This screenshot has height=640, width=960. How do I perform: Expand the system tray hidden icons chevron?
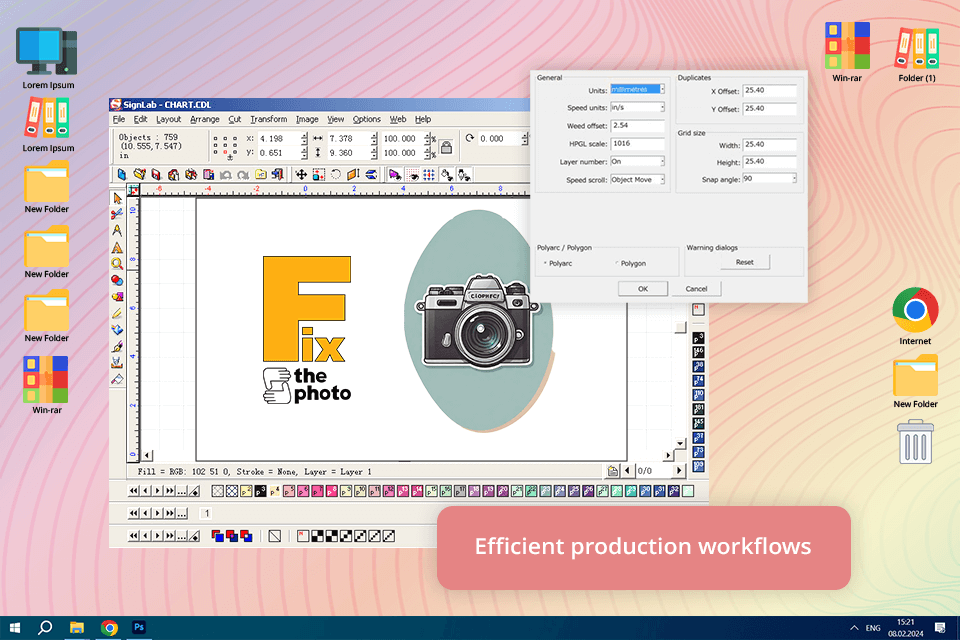coord(854,628)
